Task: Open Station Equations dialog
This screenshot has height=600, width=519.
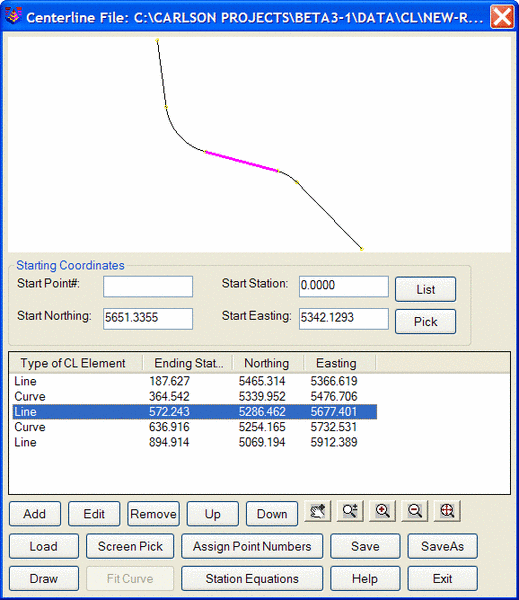Action: coord(252,579)
